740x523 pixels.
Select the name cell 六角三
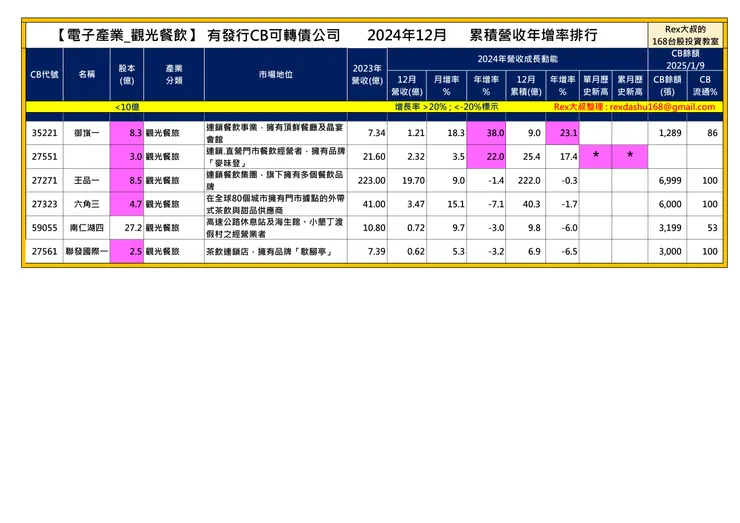pyautogui.click(x=86, y=204)
